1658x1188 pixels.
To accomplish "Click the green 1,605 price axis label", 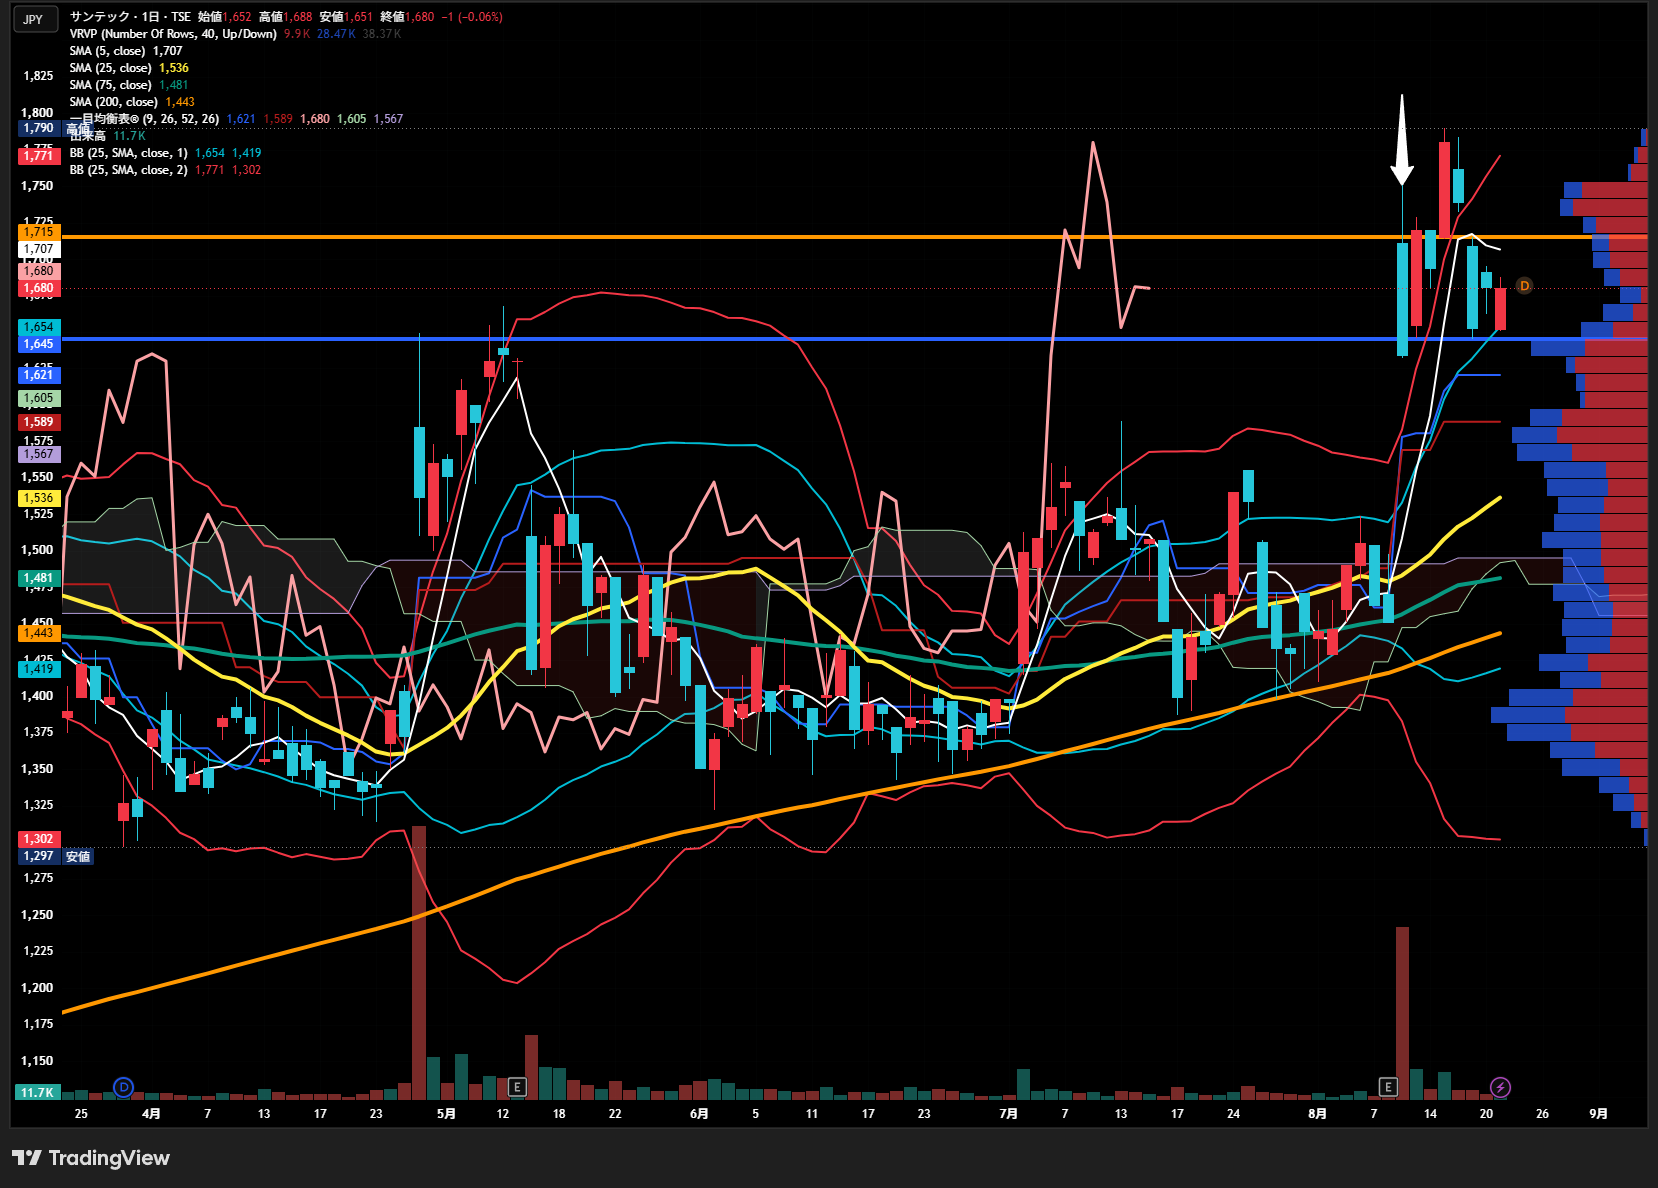I will pyautogui.click(x=39, y=398).
